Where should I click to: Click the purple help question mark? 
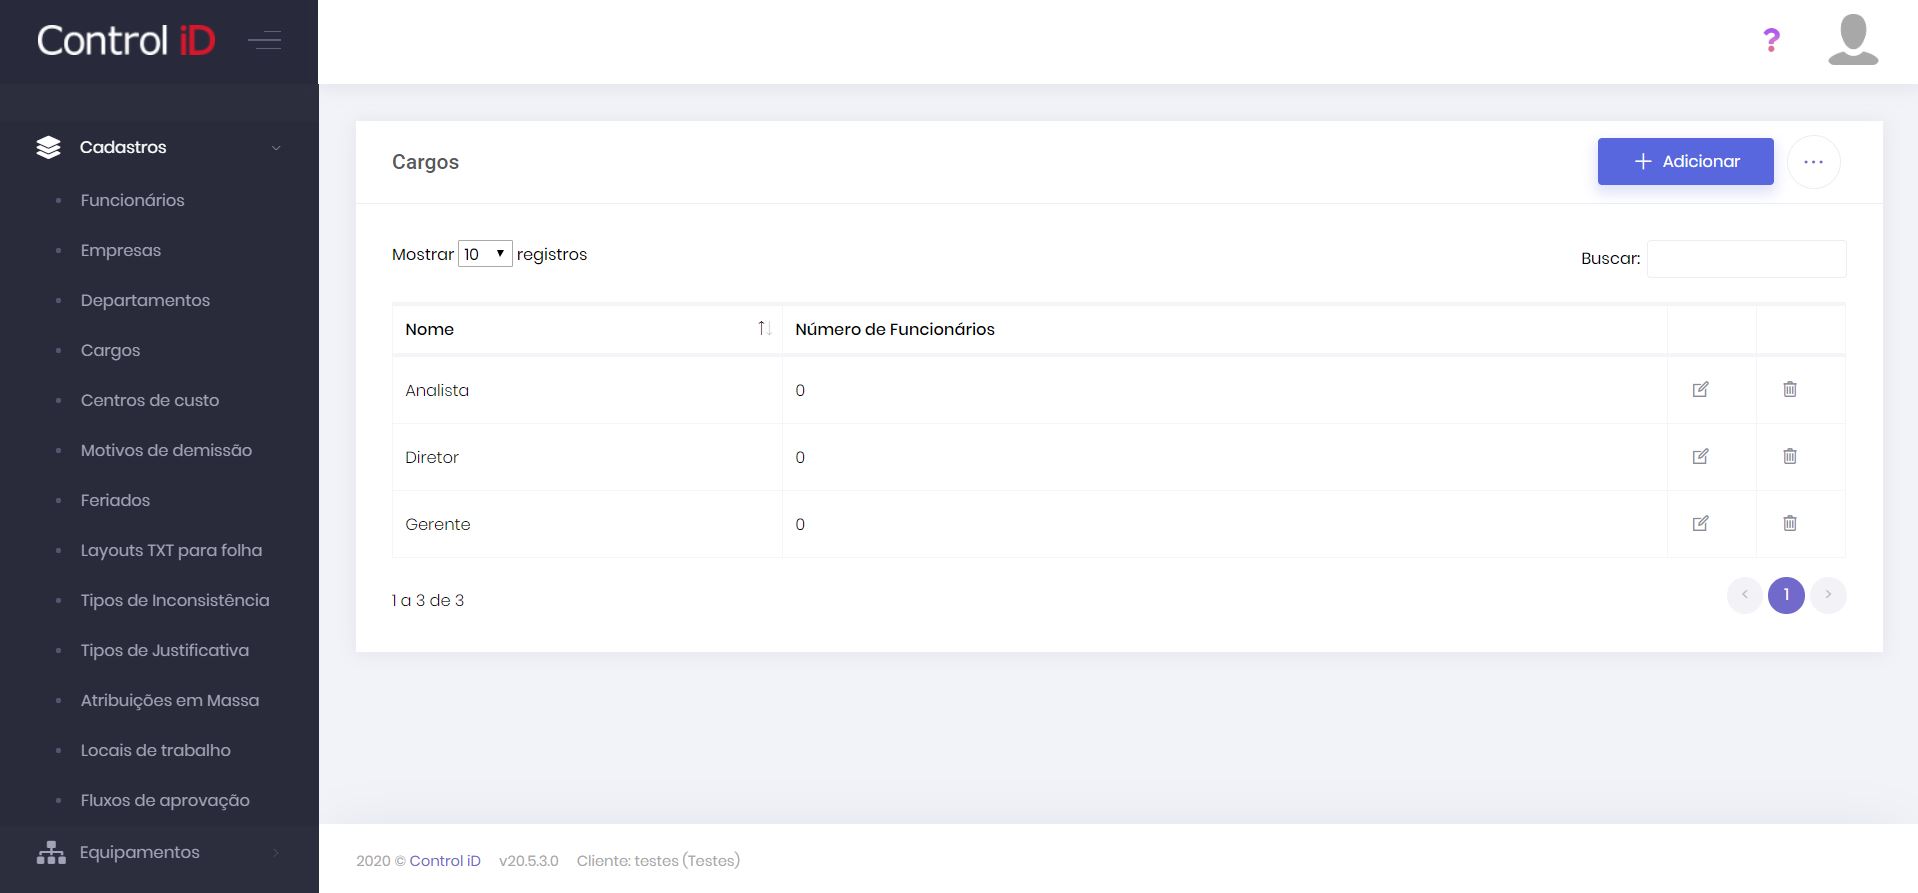click(x=1771, y=40)
